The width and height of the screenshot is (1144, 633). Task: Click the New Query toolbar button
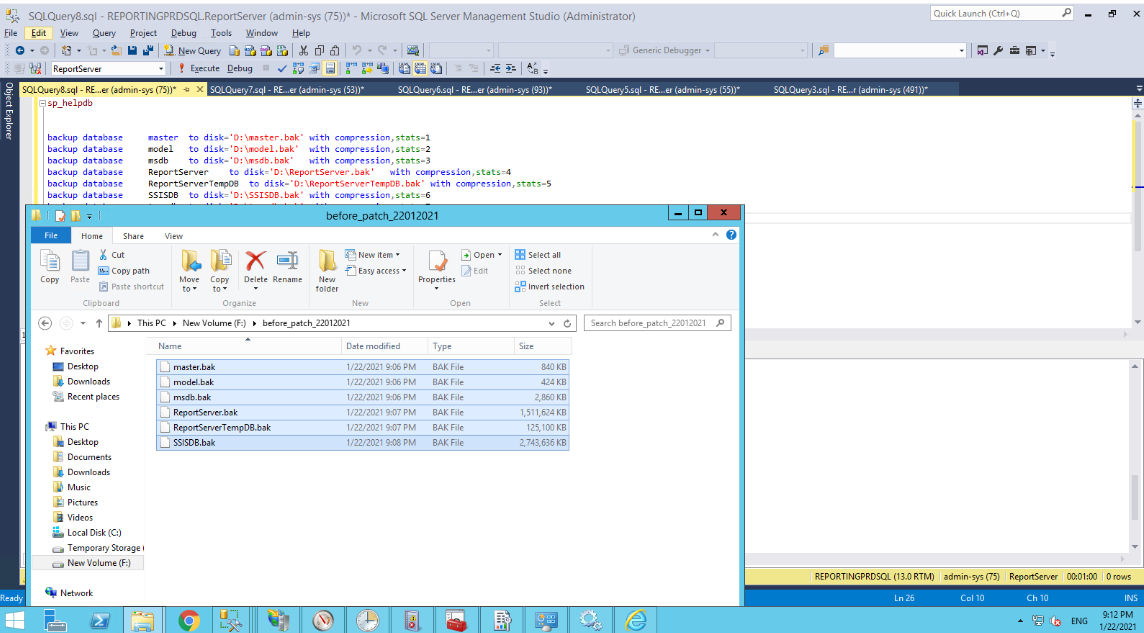coord(193,51)
